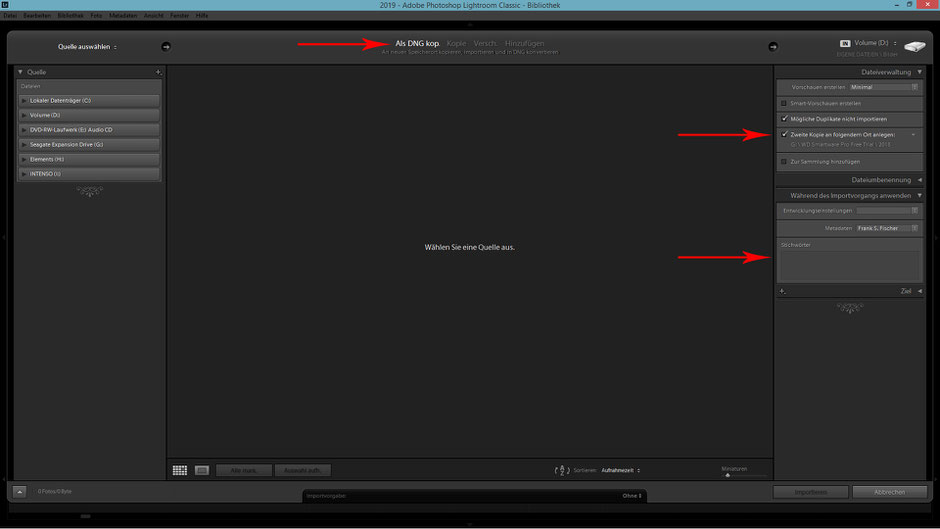
Task: Toggle Smart-Vorschauen erstellen checkbox
Action: coord(784,103)
